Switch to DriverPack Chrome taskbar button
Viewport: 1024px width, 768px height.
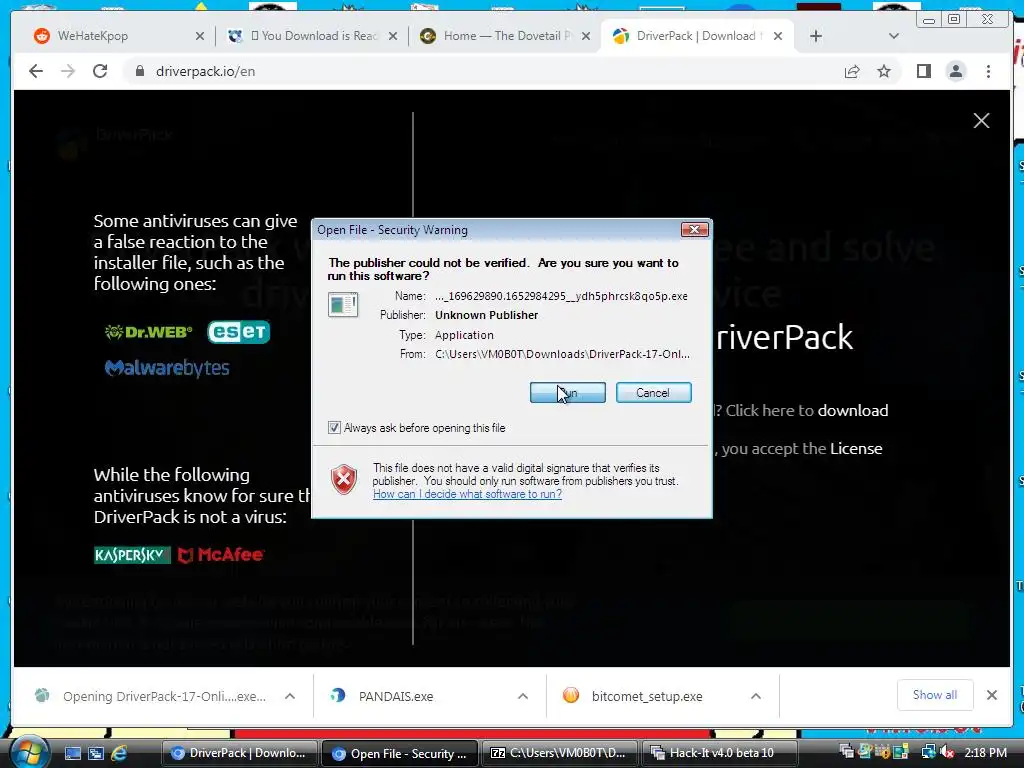[238, 754]
